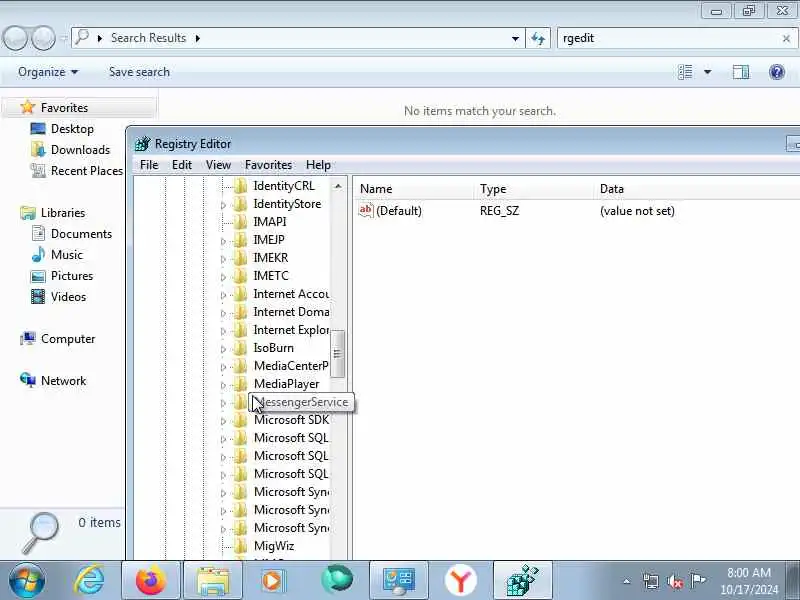The height and width of the screenshot is (600, 800).
Task: Click Search Results in the address bar
Action: (148, 38)
